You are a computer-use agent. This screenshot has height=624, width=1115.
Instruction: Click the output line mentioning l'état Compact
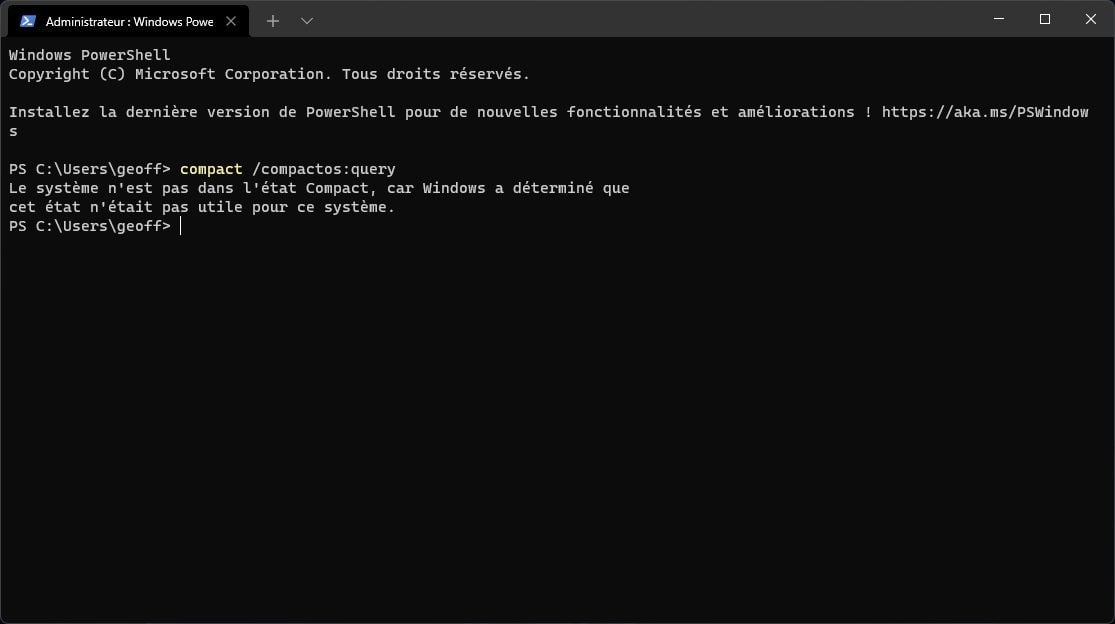(319, 188)
